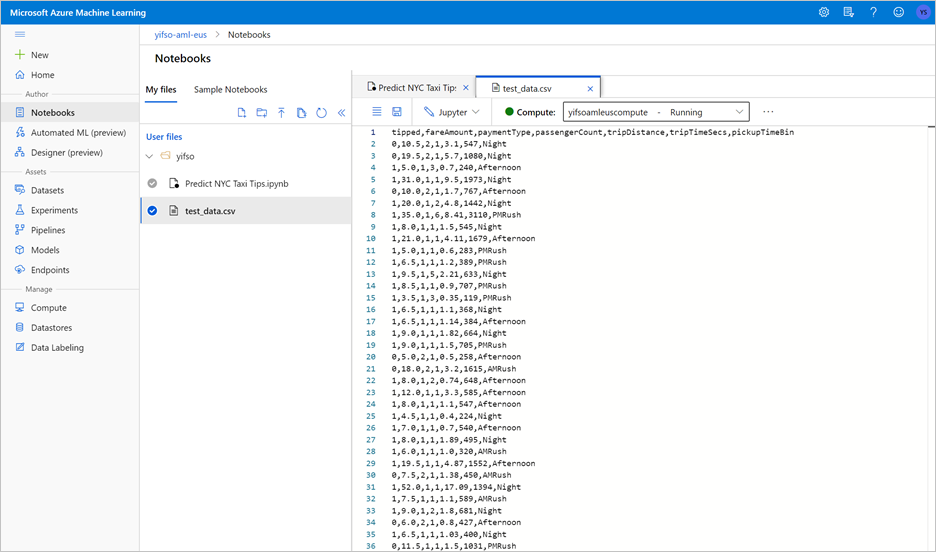Click the more options ellipsis in toolbar
Screen dimensions: 936x552
(768, 112)
